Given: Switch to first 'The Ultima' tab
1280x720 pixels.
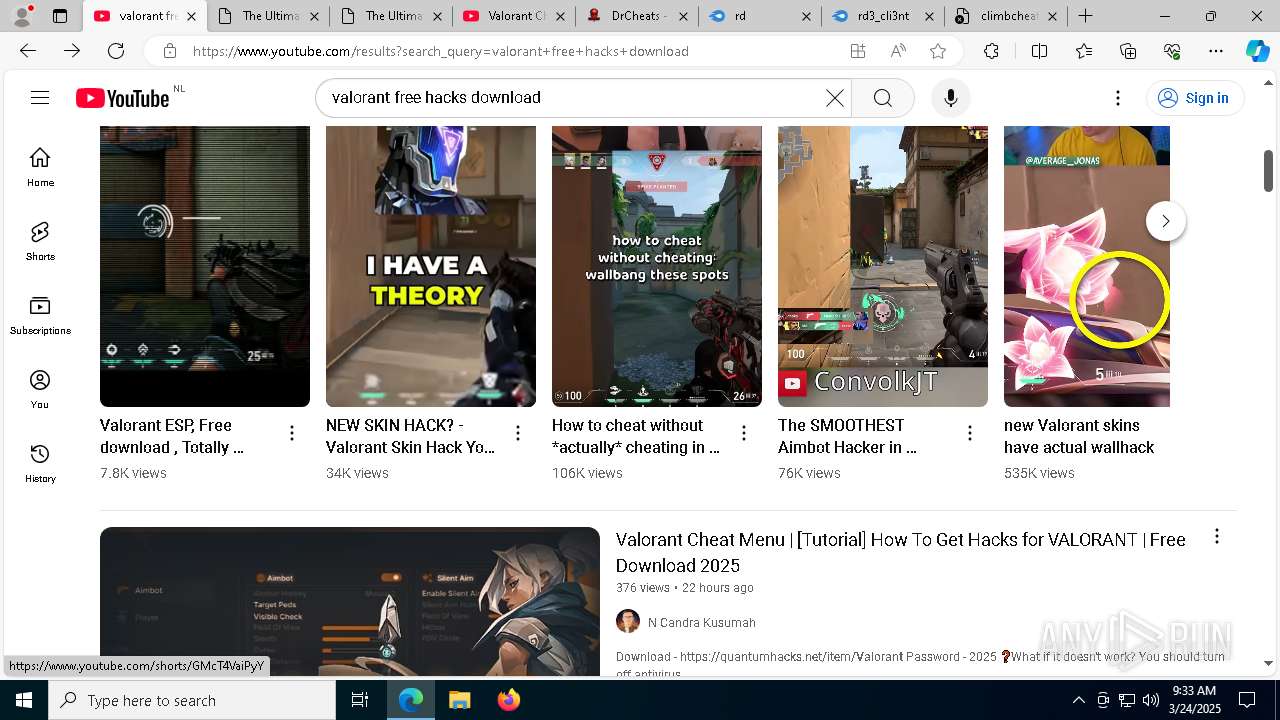Looking at the screenshot, I should point(268,16).
